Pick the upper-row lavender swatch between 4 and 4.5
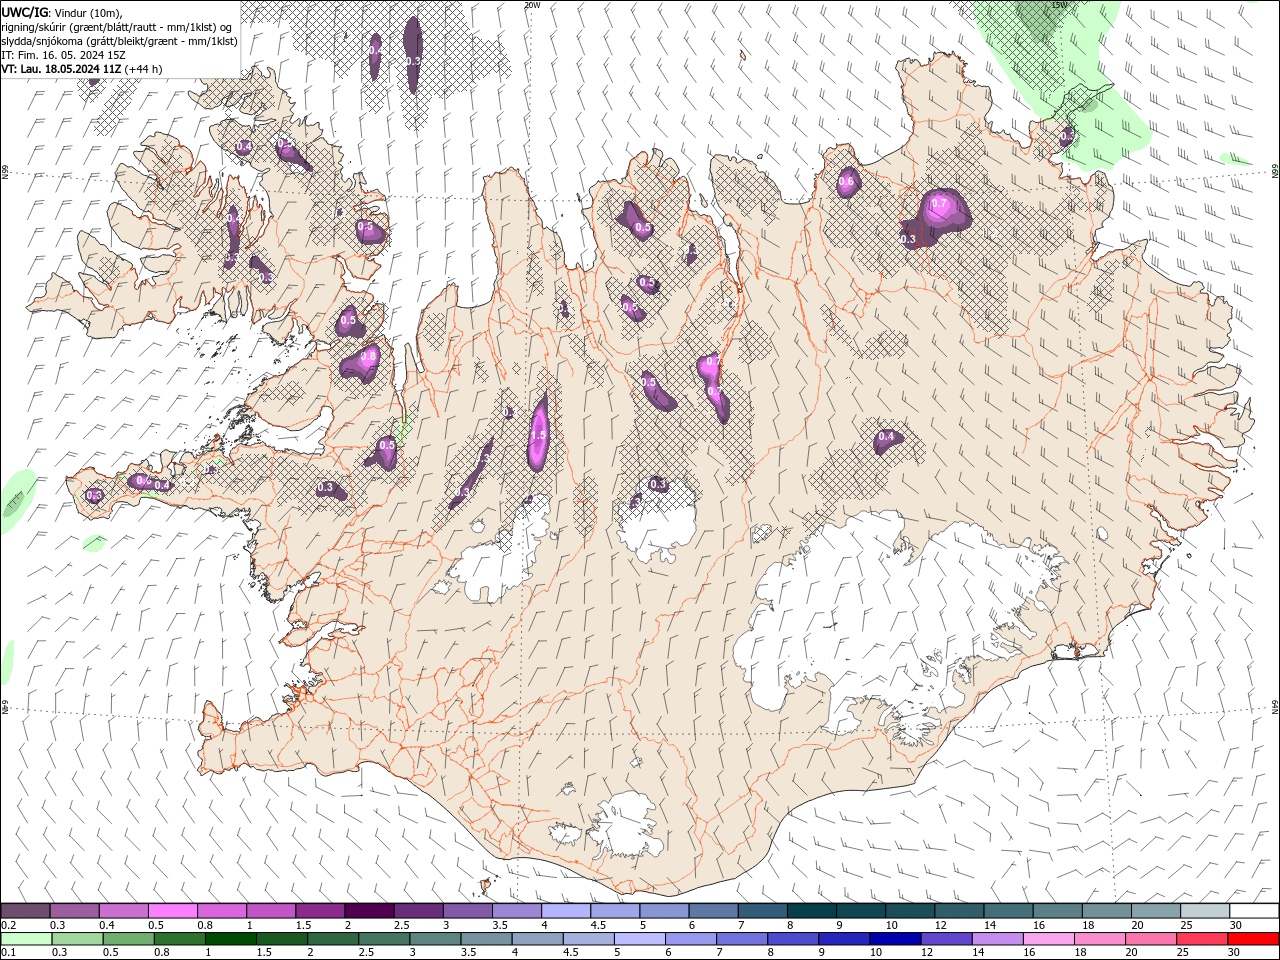This screenshot has width=1280, height=960. (565, 911)
